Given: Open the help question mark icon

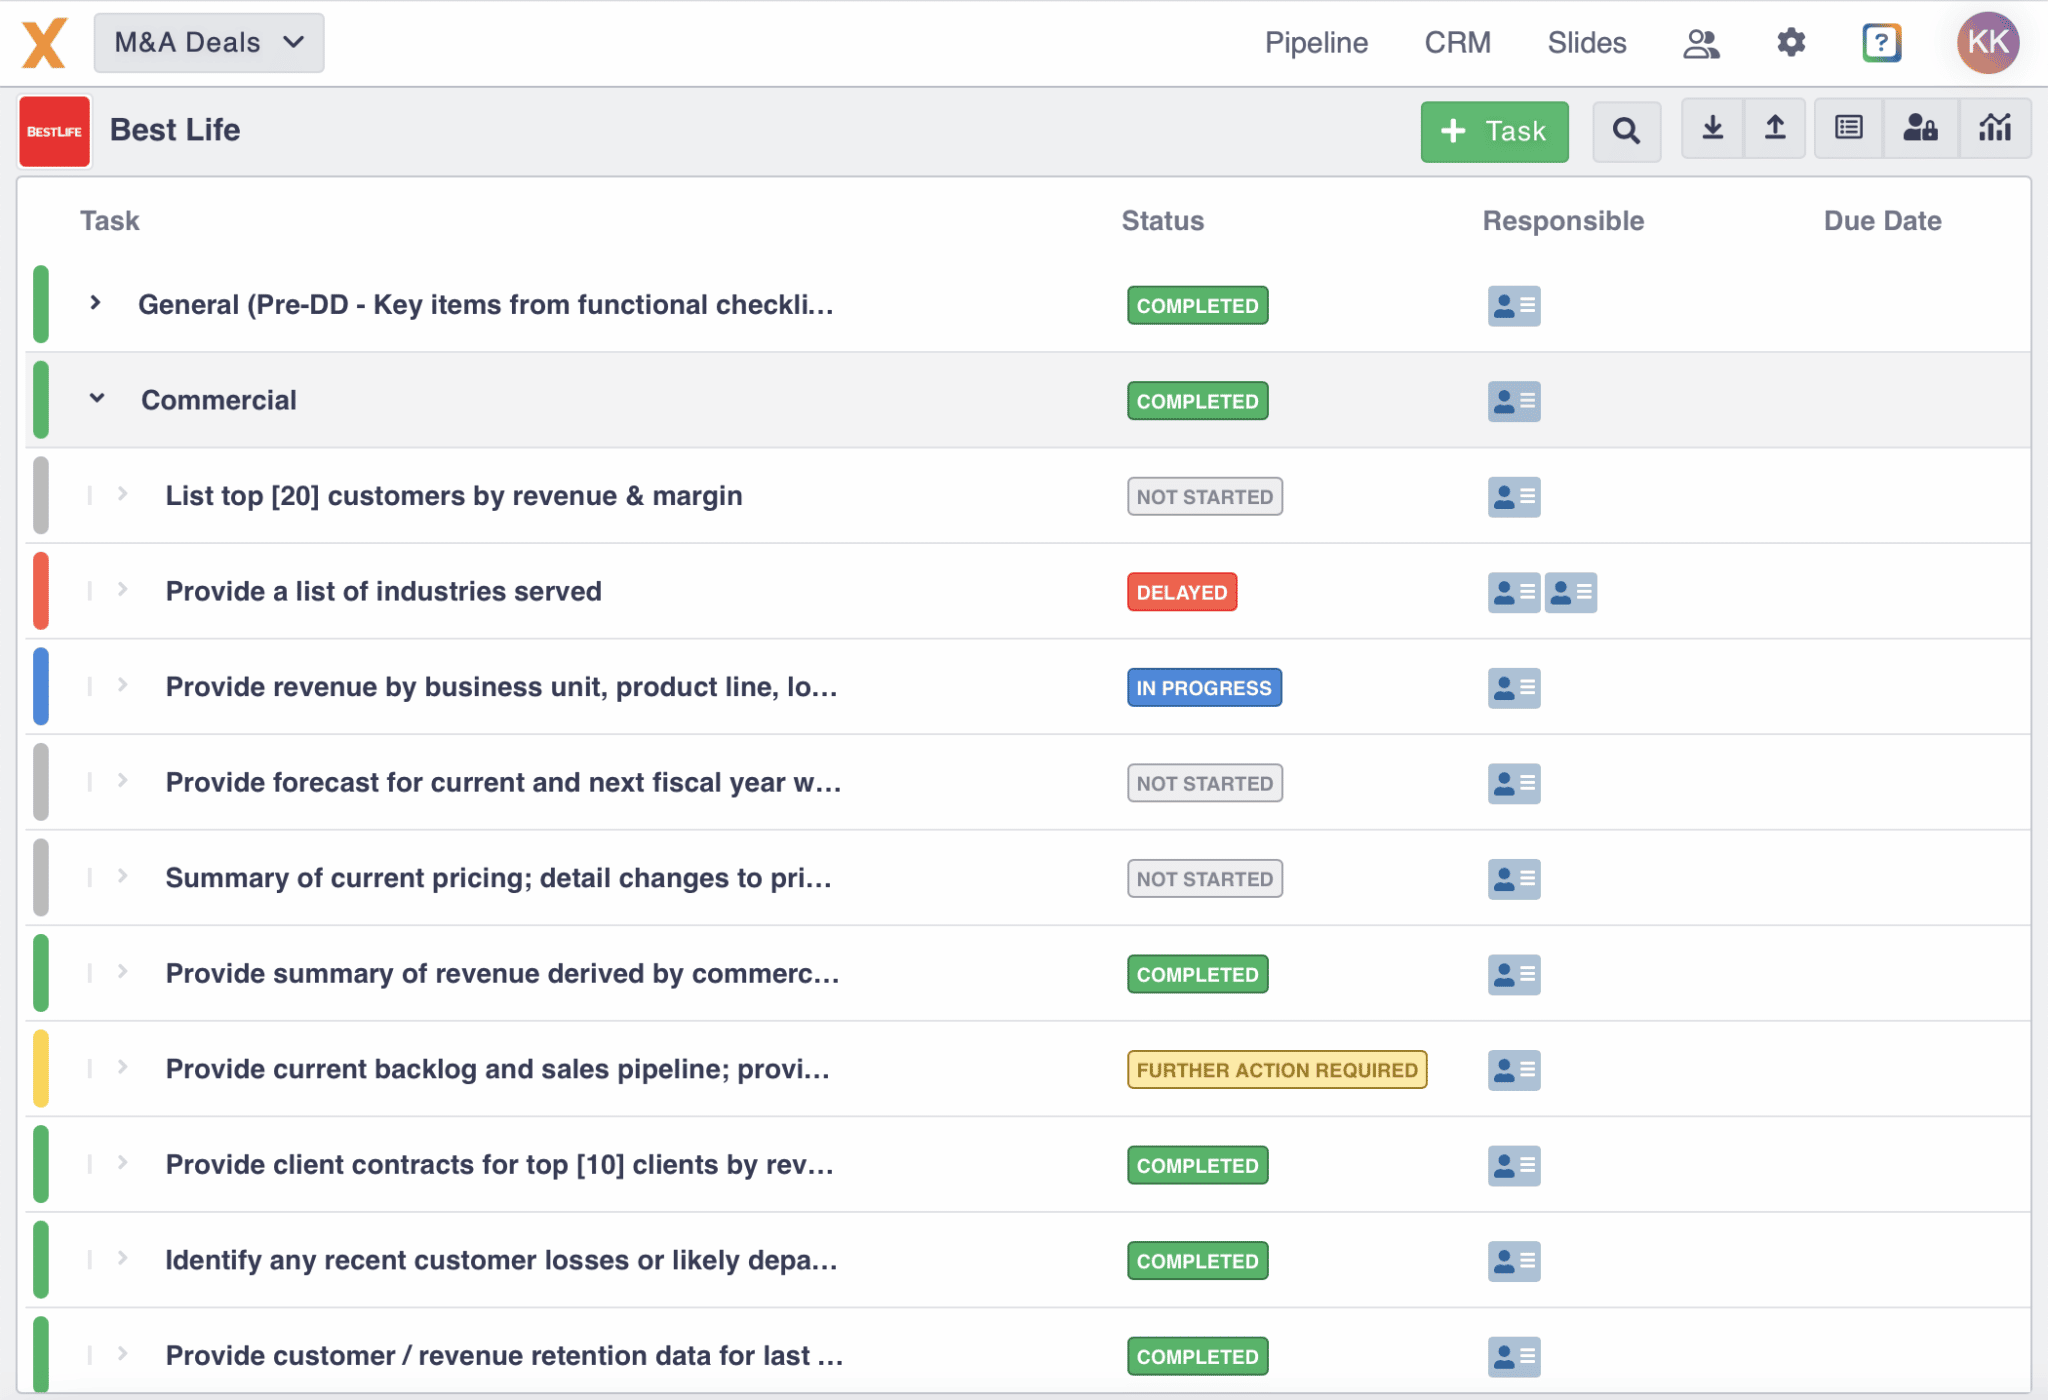Looking at the screenshot, I should 1881,43.
